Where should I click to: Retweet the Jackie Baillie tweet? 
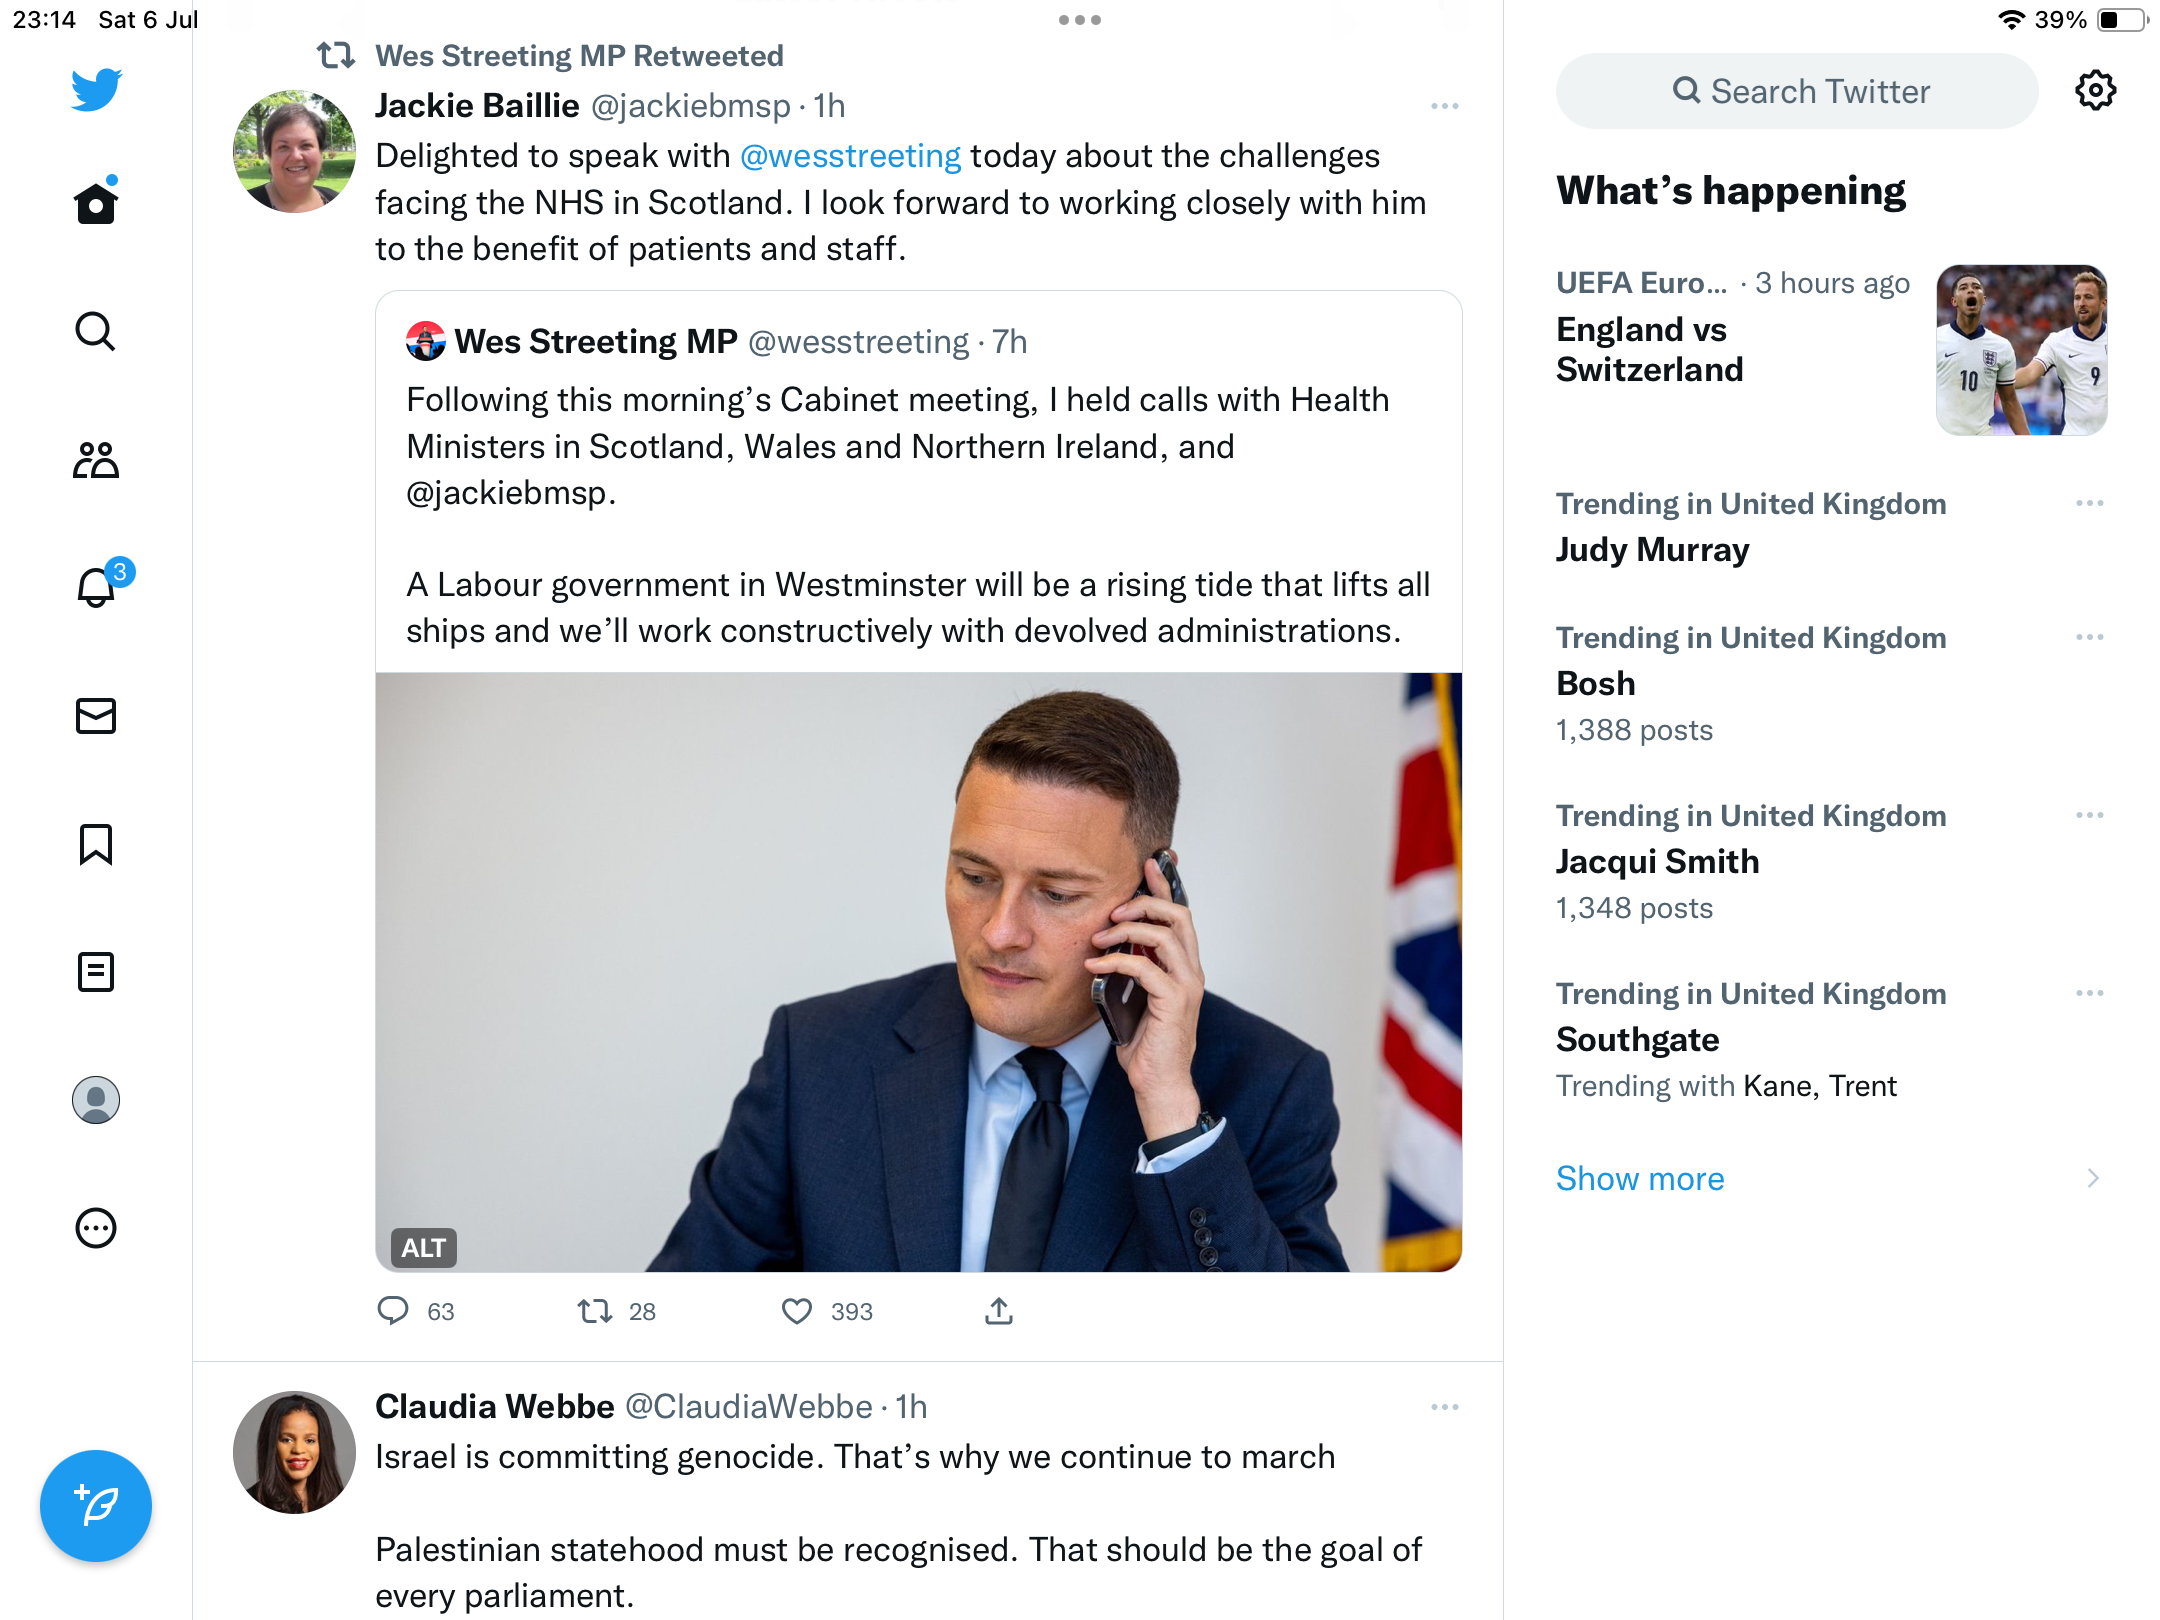point(595,1311)
